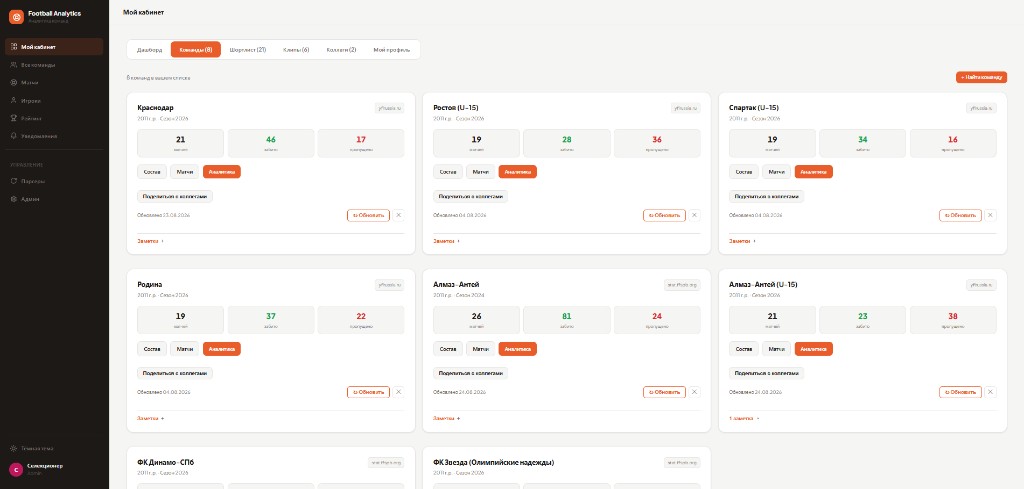Screen dimensions: 1024x489
Task: Share Краснодар via Поделиться с коллегами
Action: [x=175, y=197]
